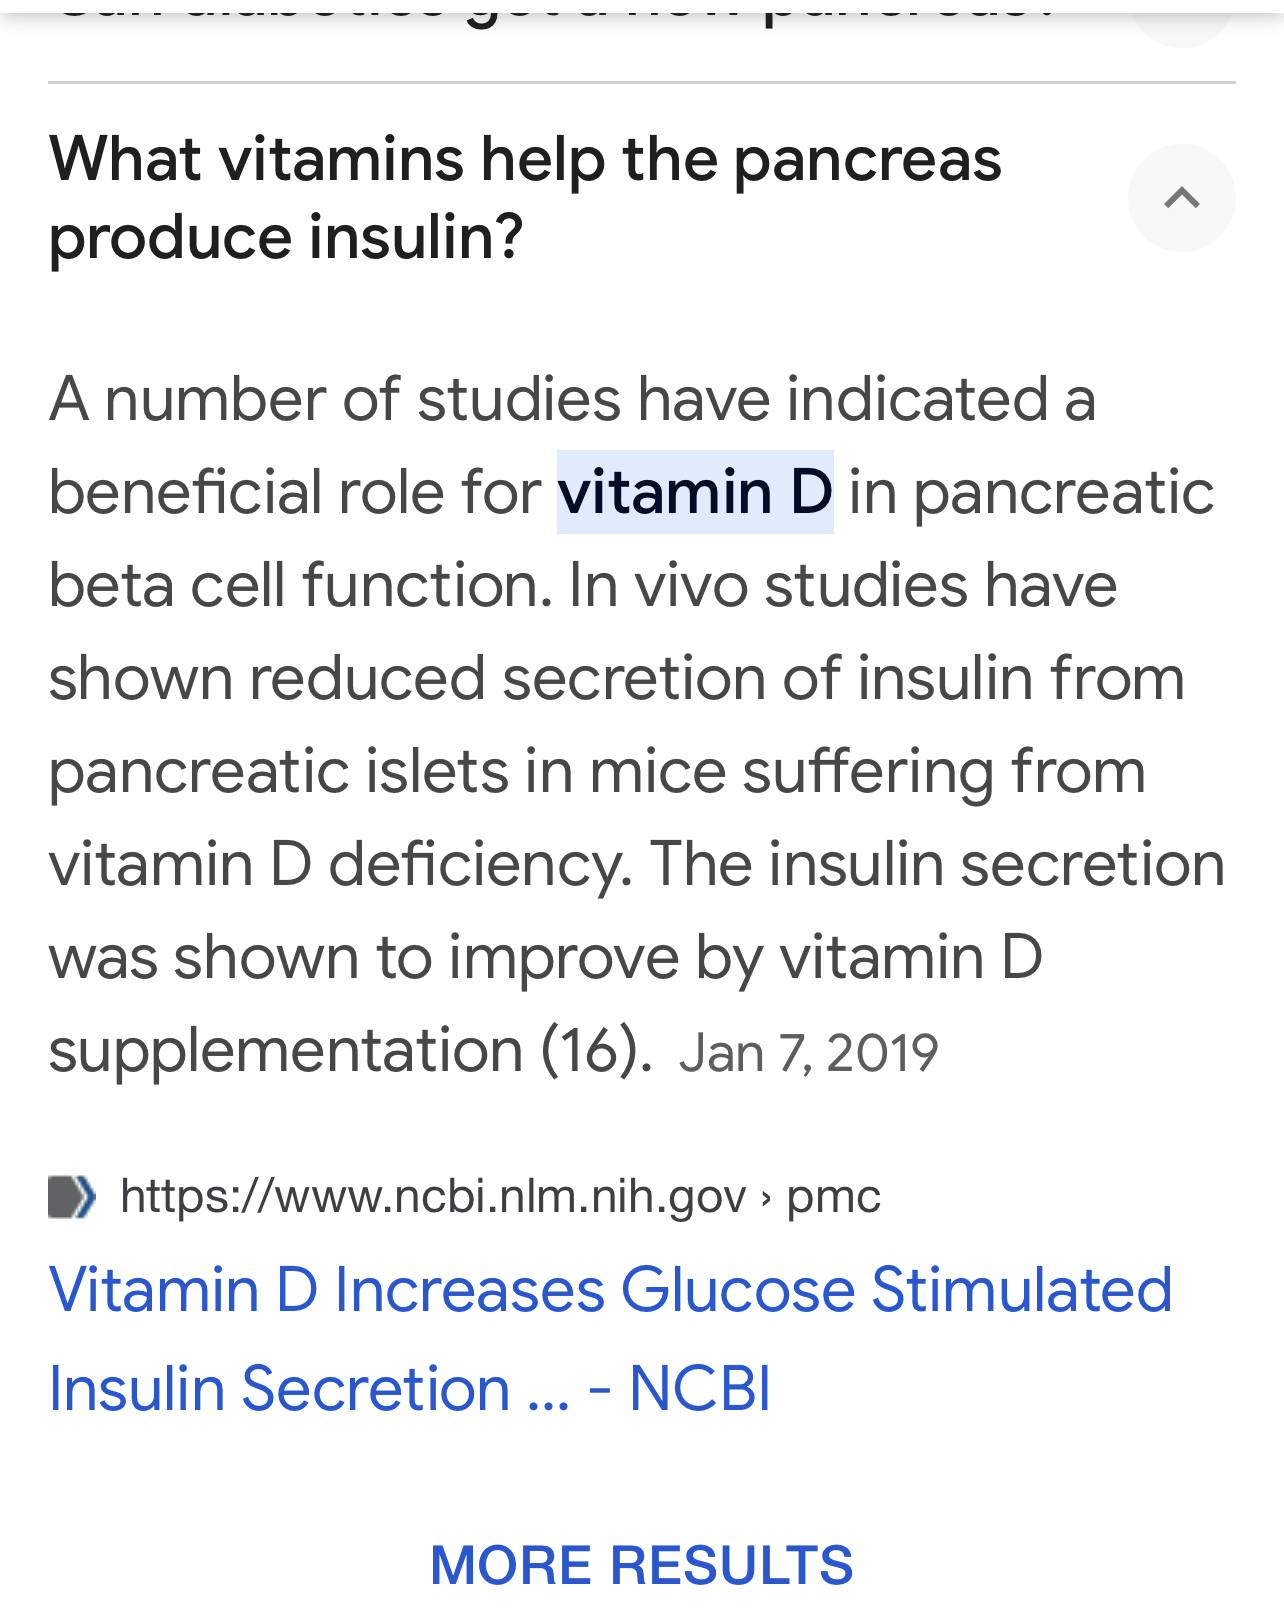Viewport: 1284px width, 1613px height.
Task: Tap the "(16)" citation number
Action: click(x=596, y=1051)
